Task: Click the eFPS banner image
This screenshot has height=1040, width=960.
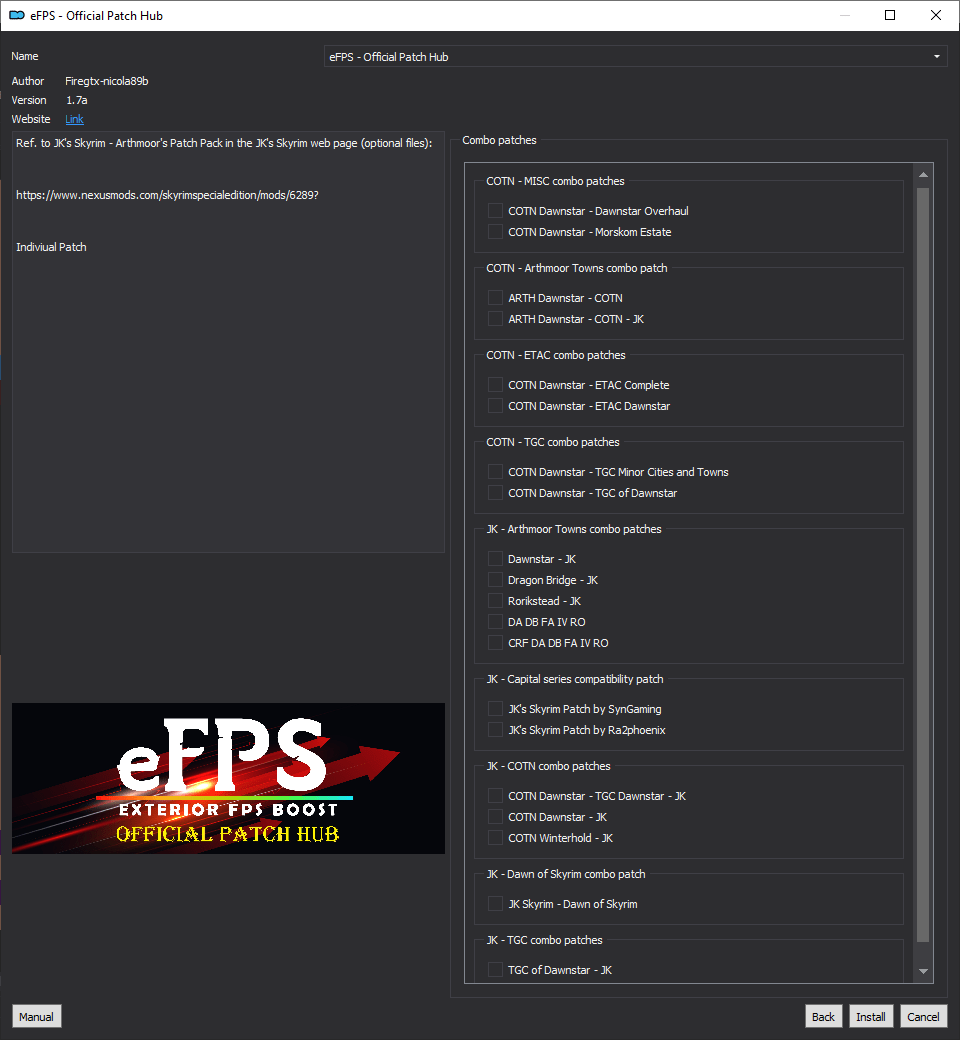Action: pyautogui.click(x=228, y=778)
